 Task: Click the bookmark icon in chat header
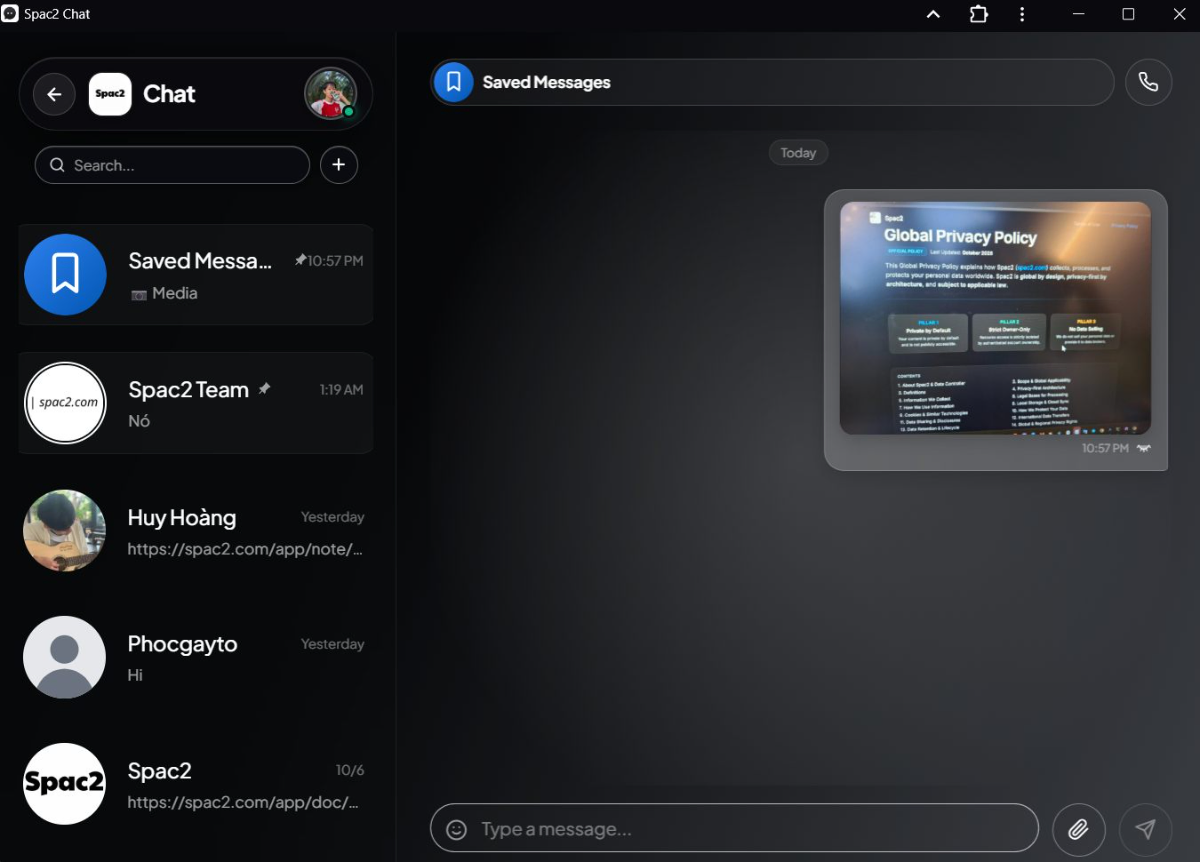pos(454,82)
